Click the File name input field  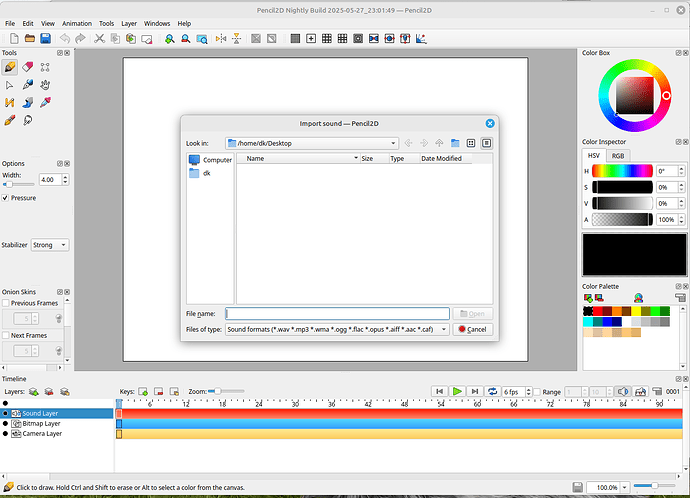point(338,314)
